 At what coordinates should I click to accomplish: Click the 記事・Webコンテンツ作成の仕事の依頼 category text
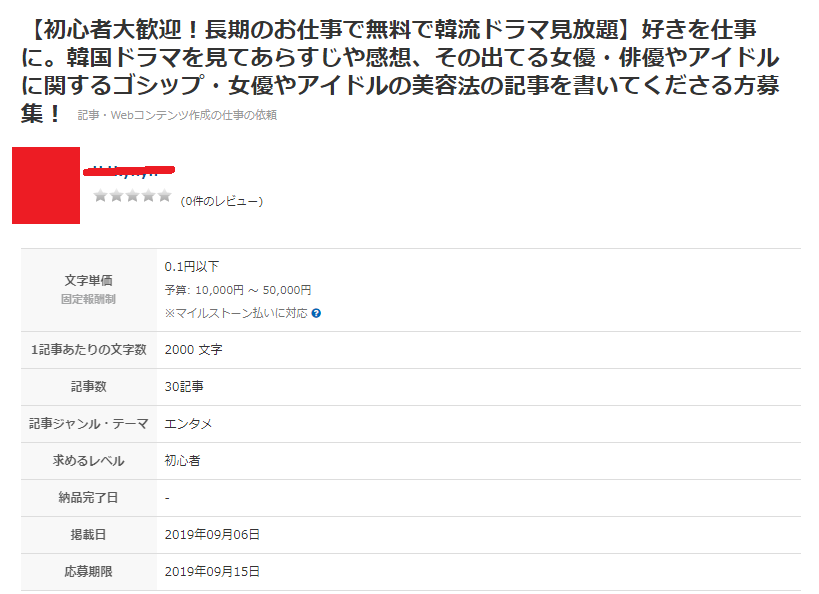point(177,115)
